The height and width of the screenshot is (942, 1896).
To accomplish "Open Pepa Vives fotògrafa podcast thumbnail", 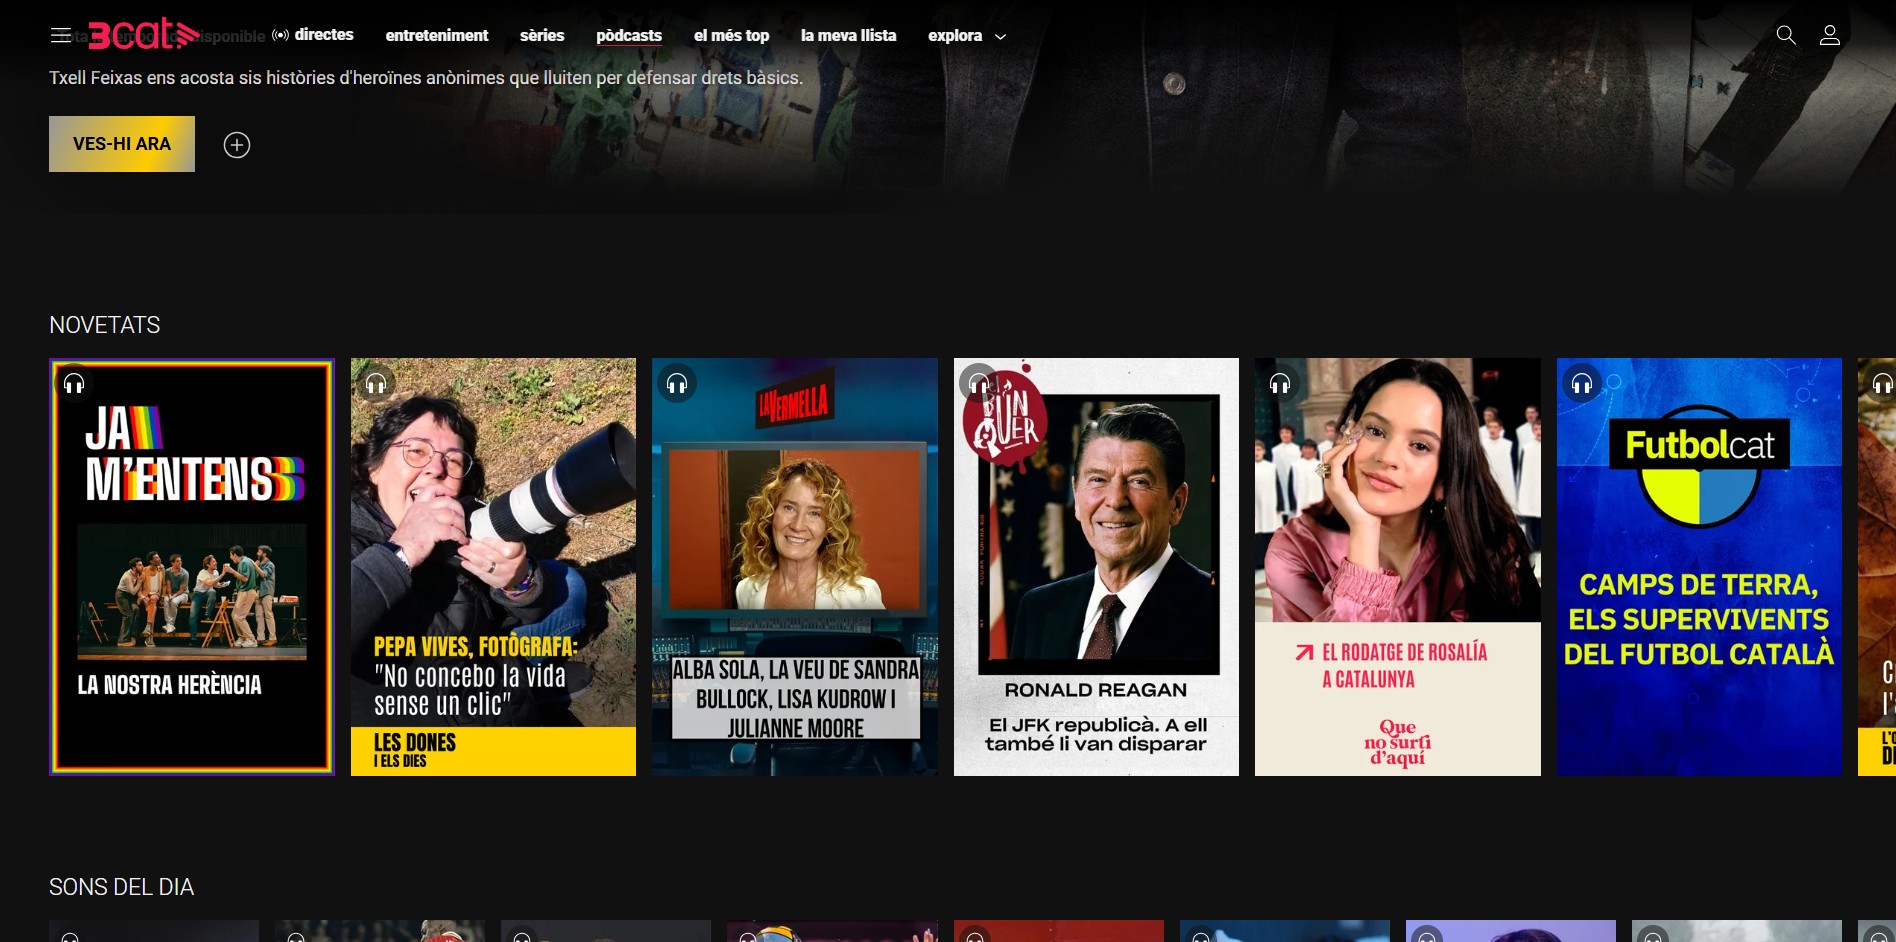I will click(493, 567).
